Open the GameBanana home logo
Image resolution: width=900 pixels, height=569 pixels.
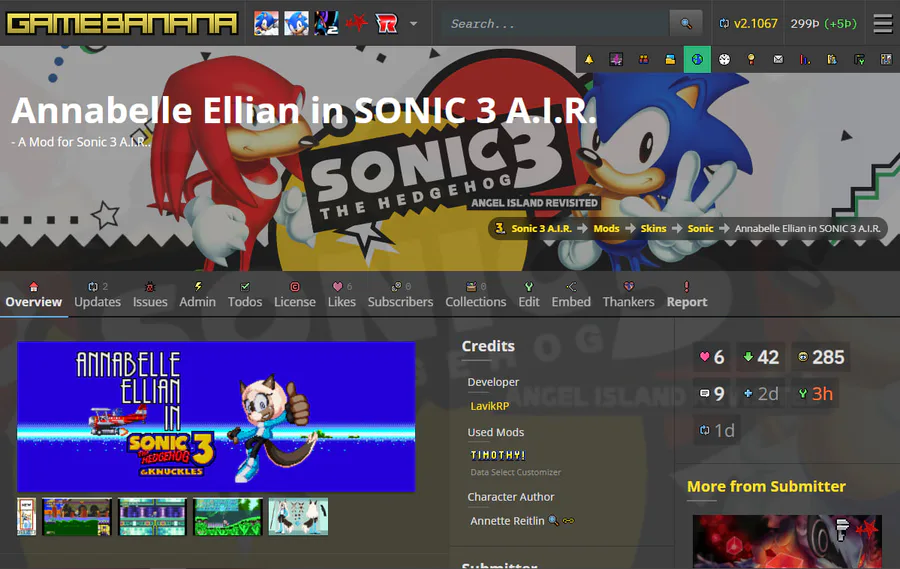[121, 24]
